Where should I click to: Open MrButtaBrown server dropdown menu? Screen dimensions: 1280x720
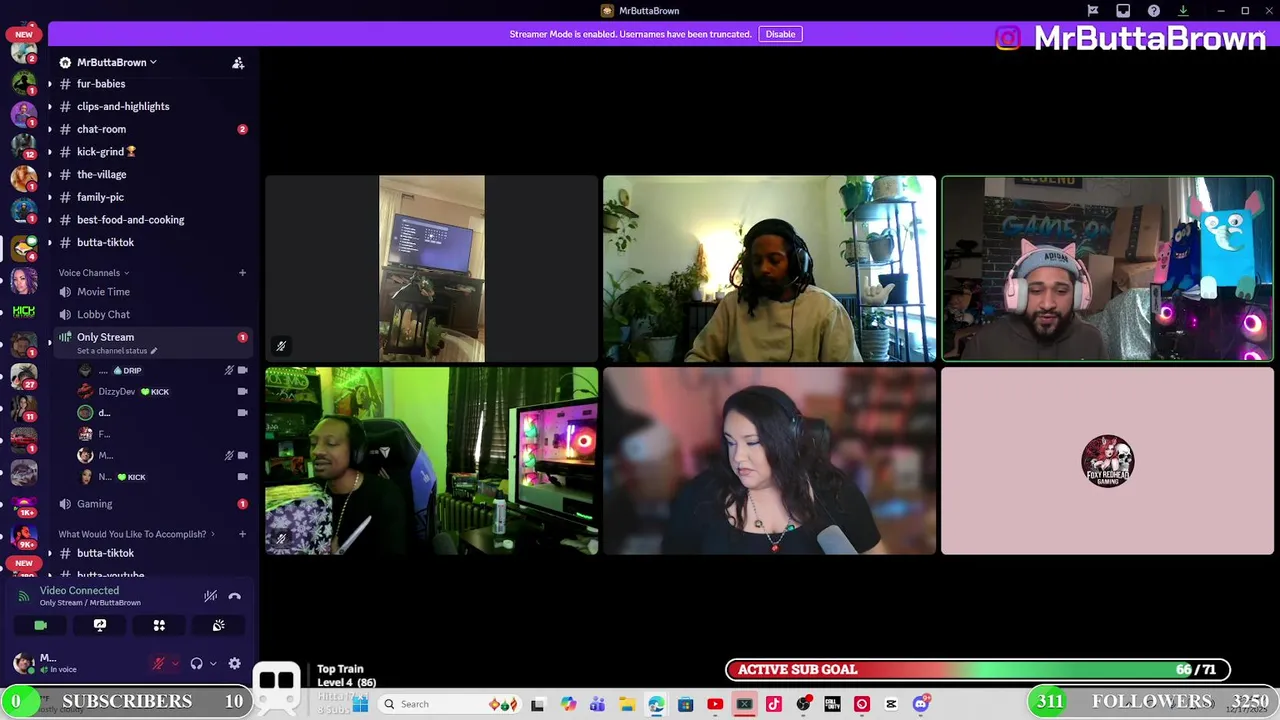tap(115, 62)
